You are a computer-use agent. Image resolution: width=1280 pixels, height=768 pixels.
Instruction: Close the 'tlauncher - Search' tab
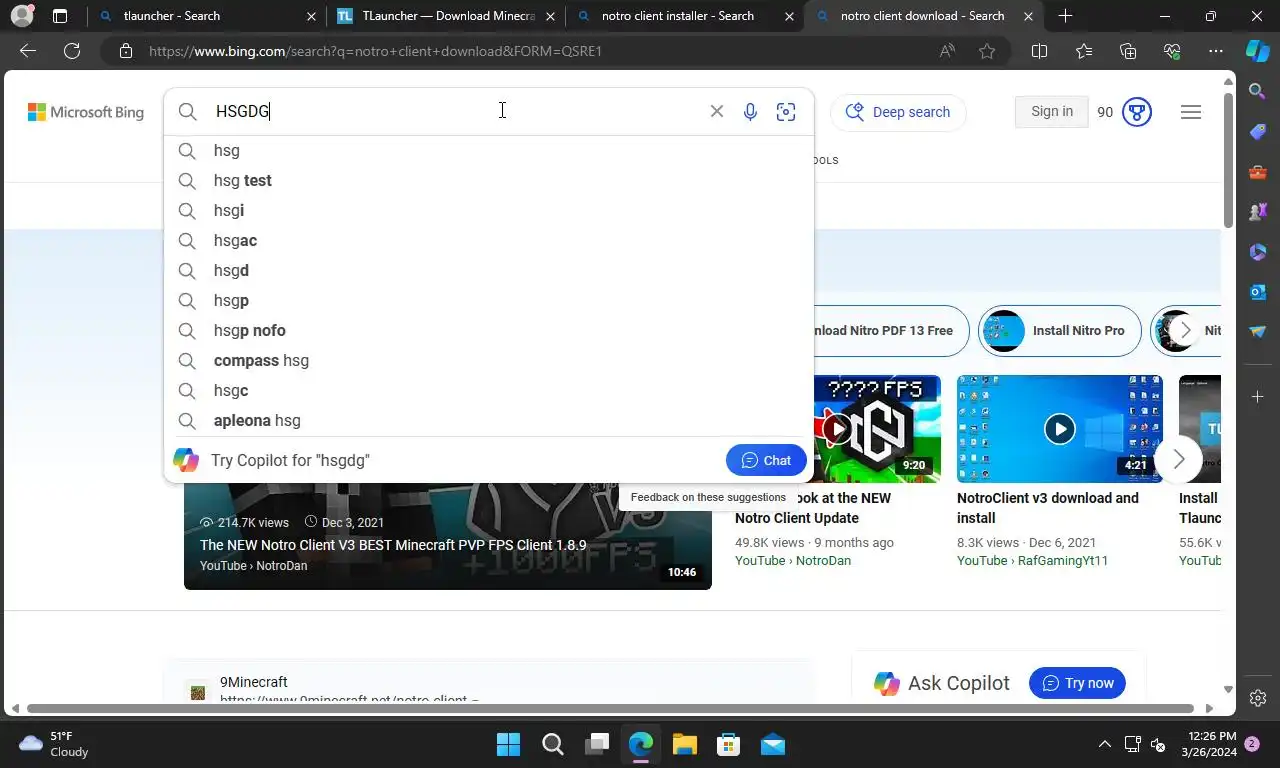tap(311, 16)
